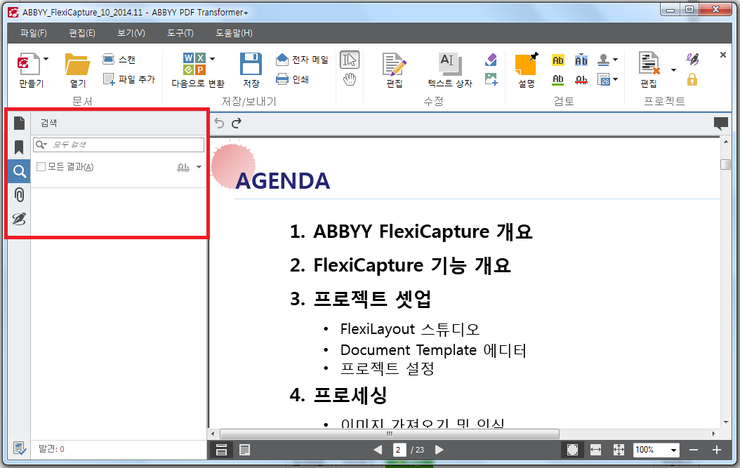Viewport: 740px width, 468px height.
Task: Click the 전자 메일 email button
Action: pyautogui.click(x=302, y=59)
